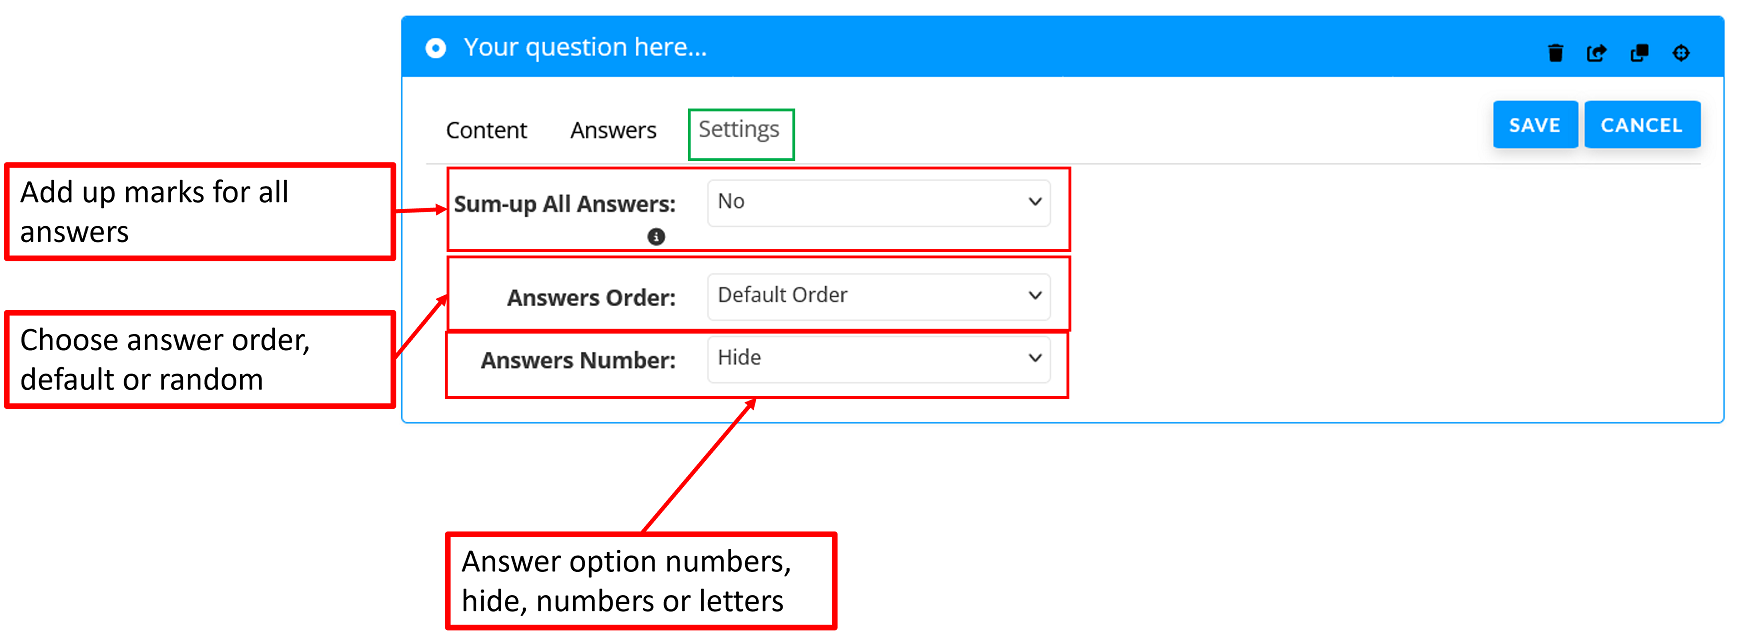Viewport: 1742px width, 640px height.
Task: Click the SAVE button
Action: (x=1535, y=124)
